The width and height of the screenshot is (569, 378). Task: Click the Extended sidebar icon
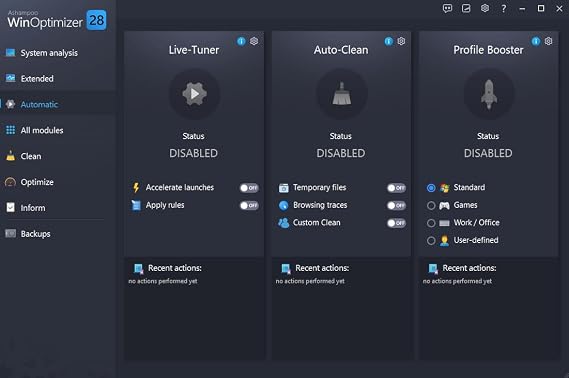[11, 78]
